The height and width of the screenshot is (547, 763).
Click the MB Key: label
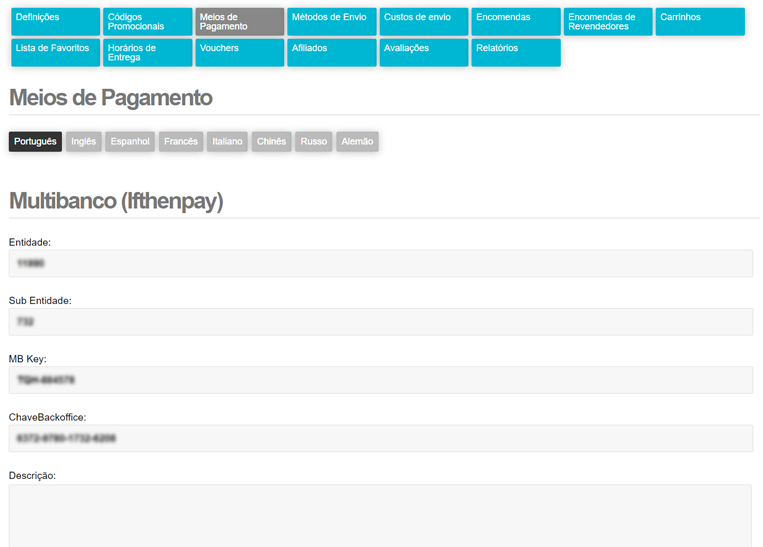(x=28, y=359)
